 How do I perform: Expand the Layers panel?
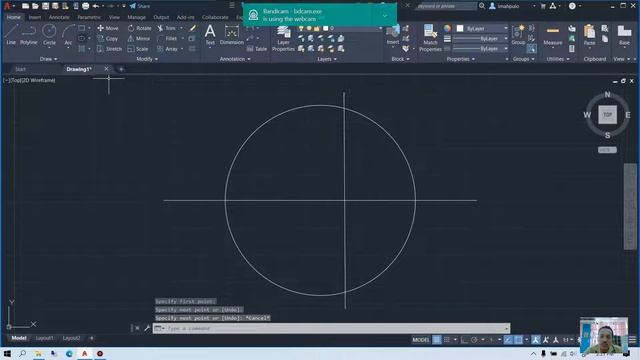[x=327, y=59]
